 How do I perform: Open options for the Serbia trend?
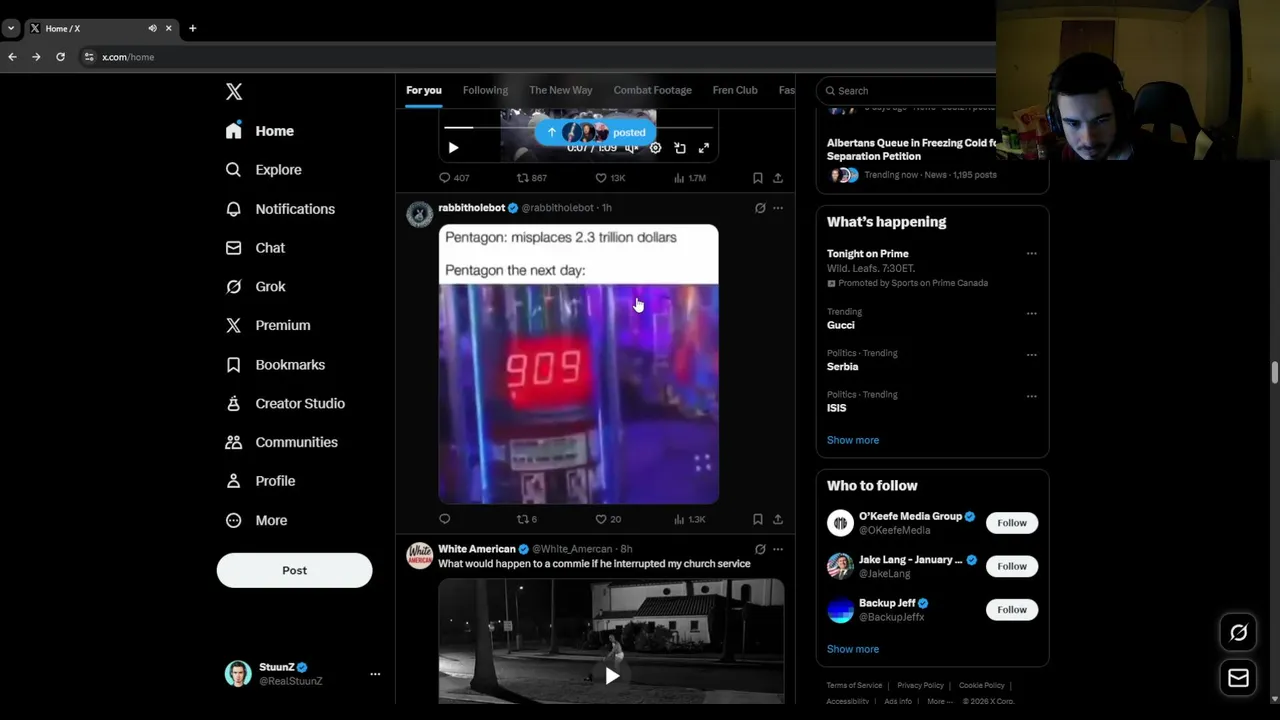click(1031, 355)
